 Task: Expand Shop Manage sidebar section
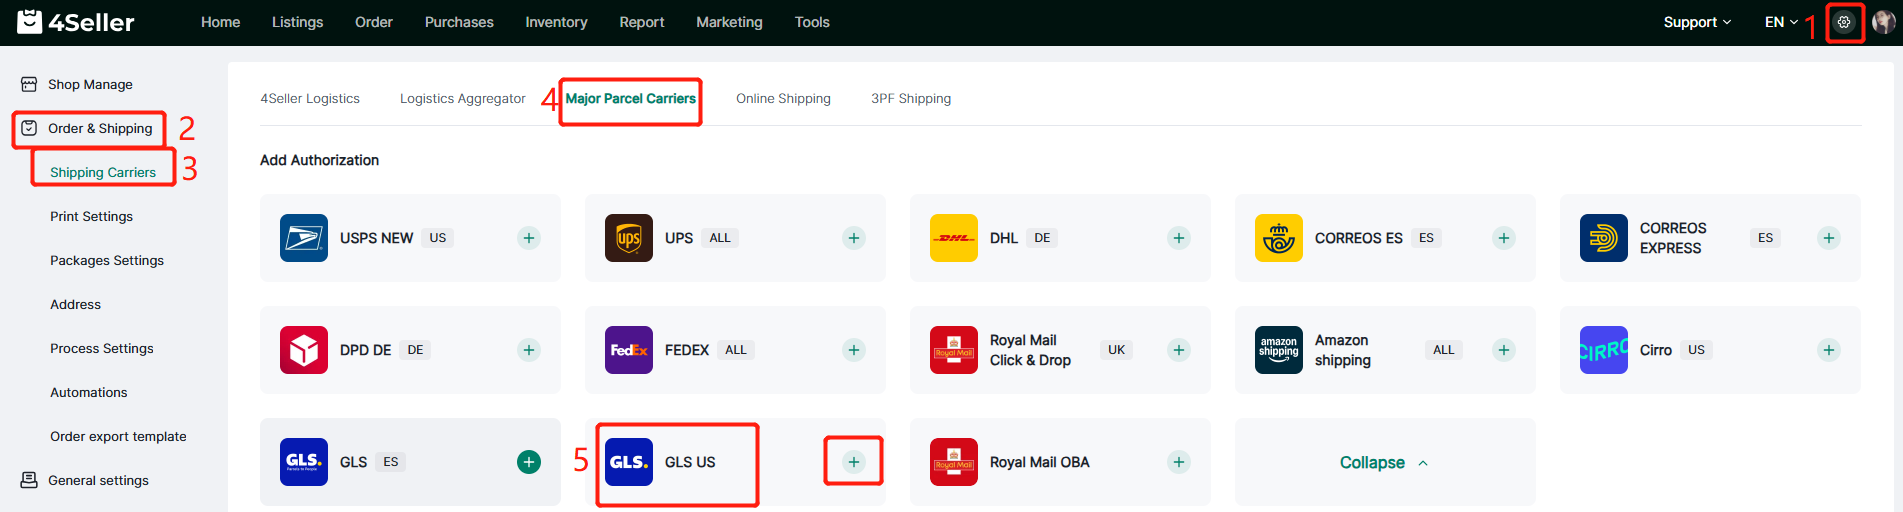coord(90,84)
